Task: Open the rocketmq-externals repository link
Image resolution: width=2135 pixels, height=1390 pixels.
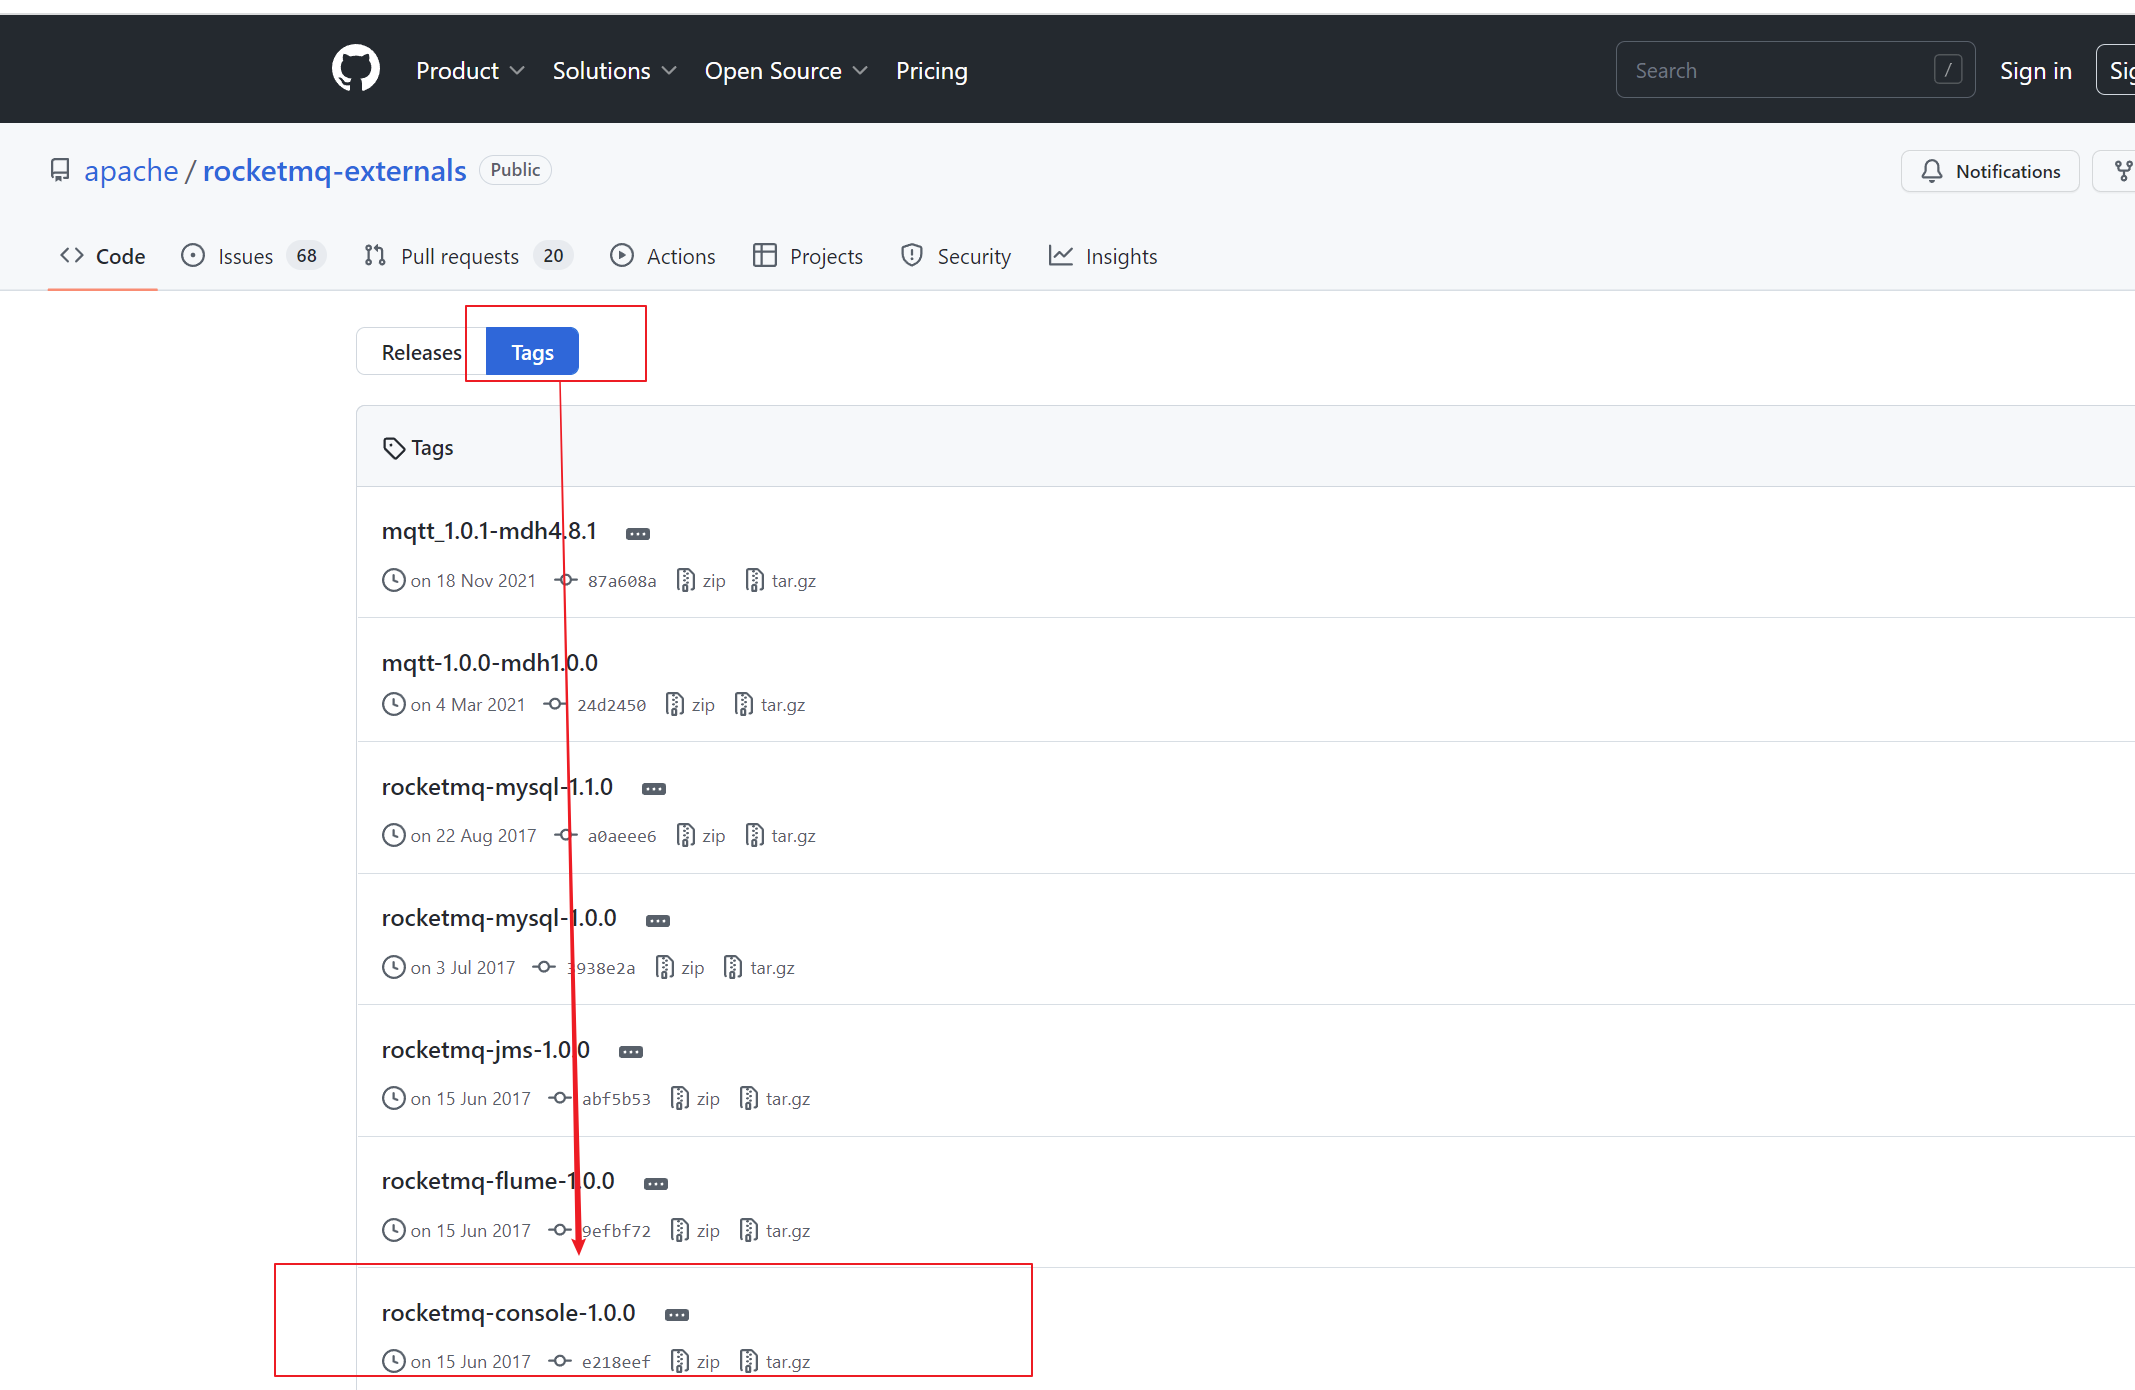Action: 334,171
